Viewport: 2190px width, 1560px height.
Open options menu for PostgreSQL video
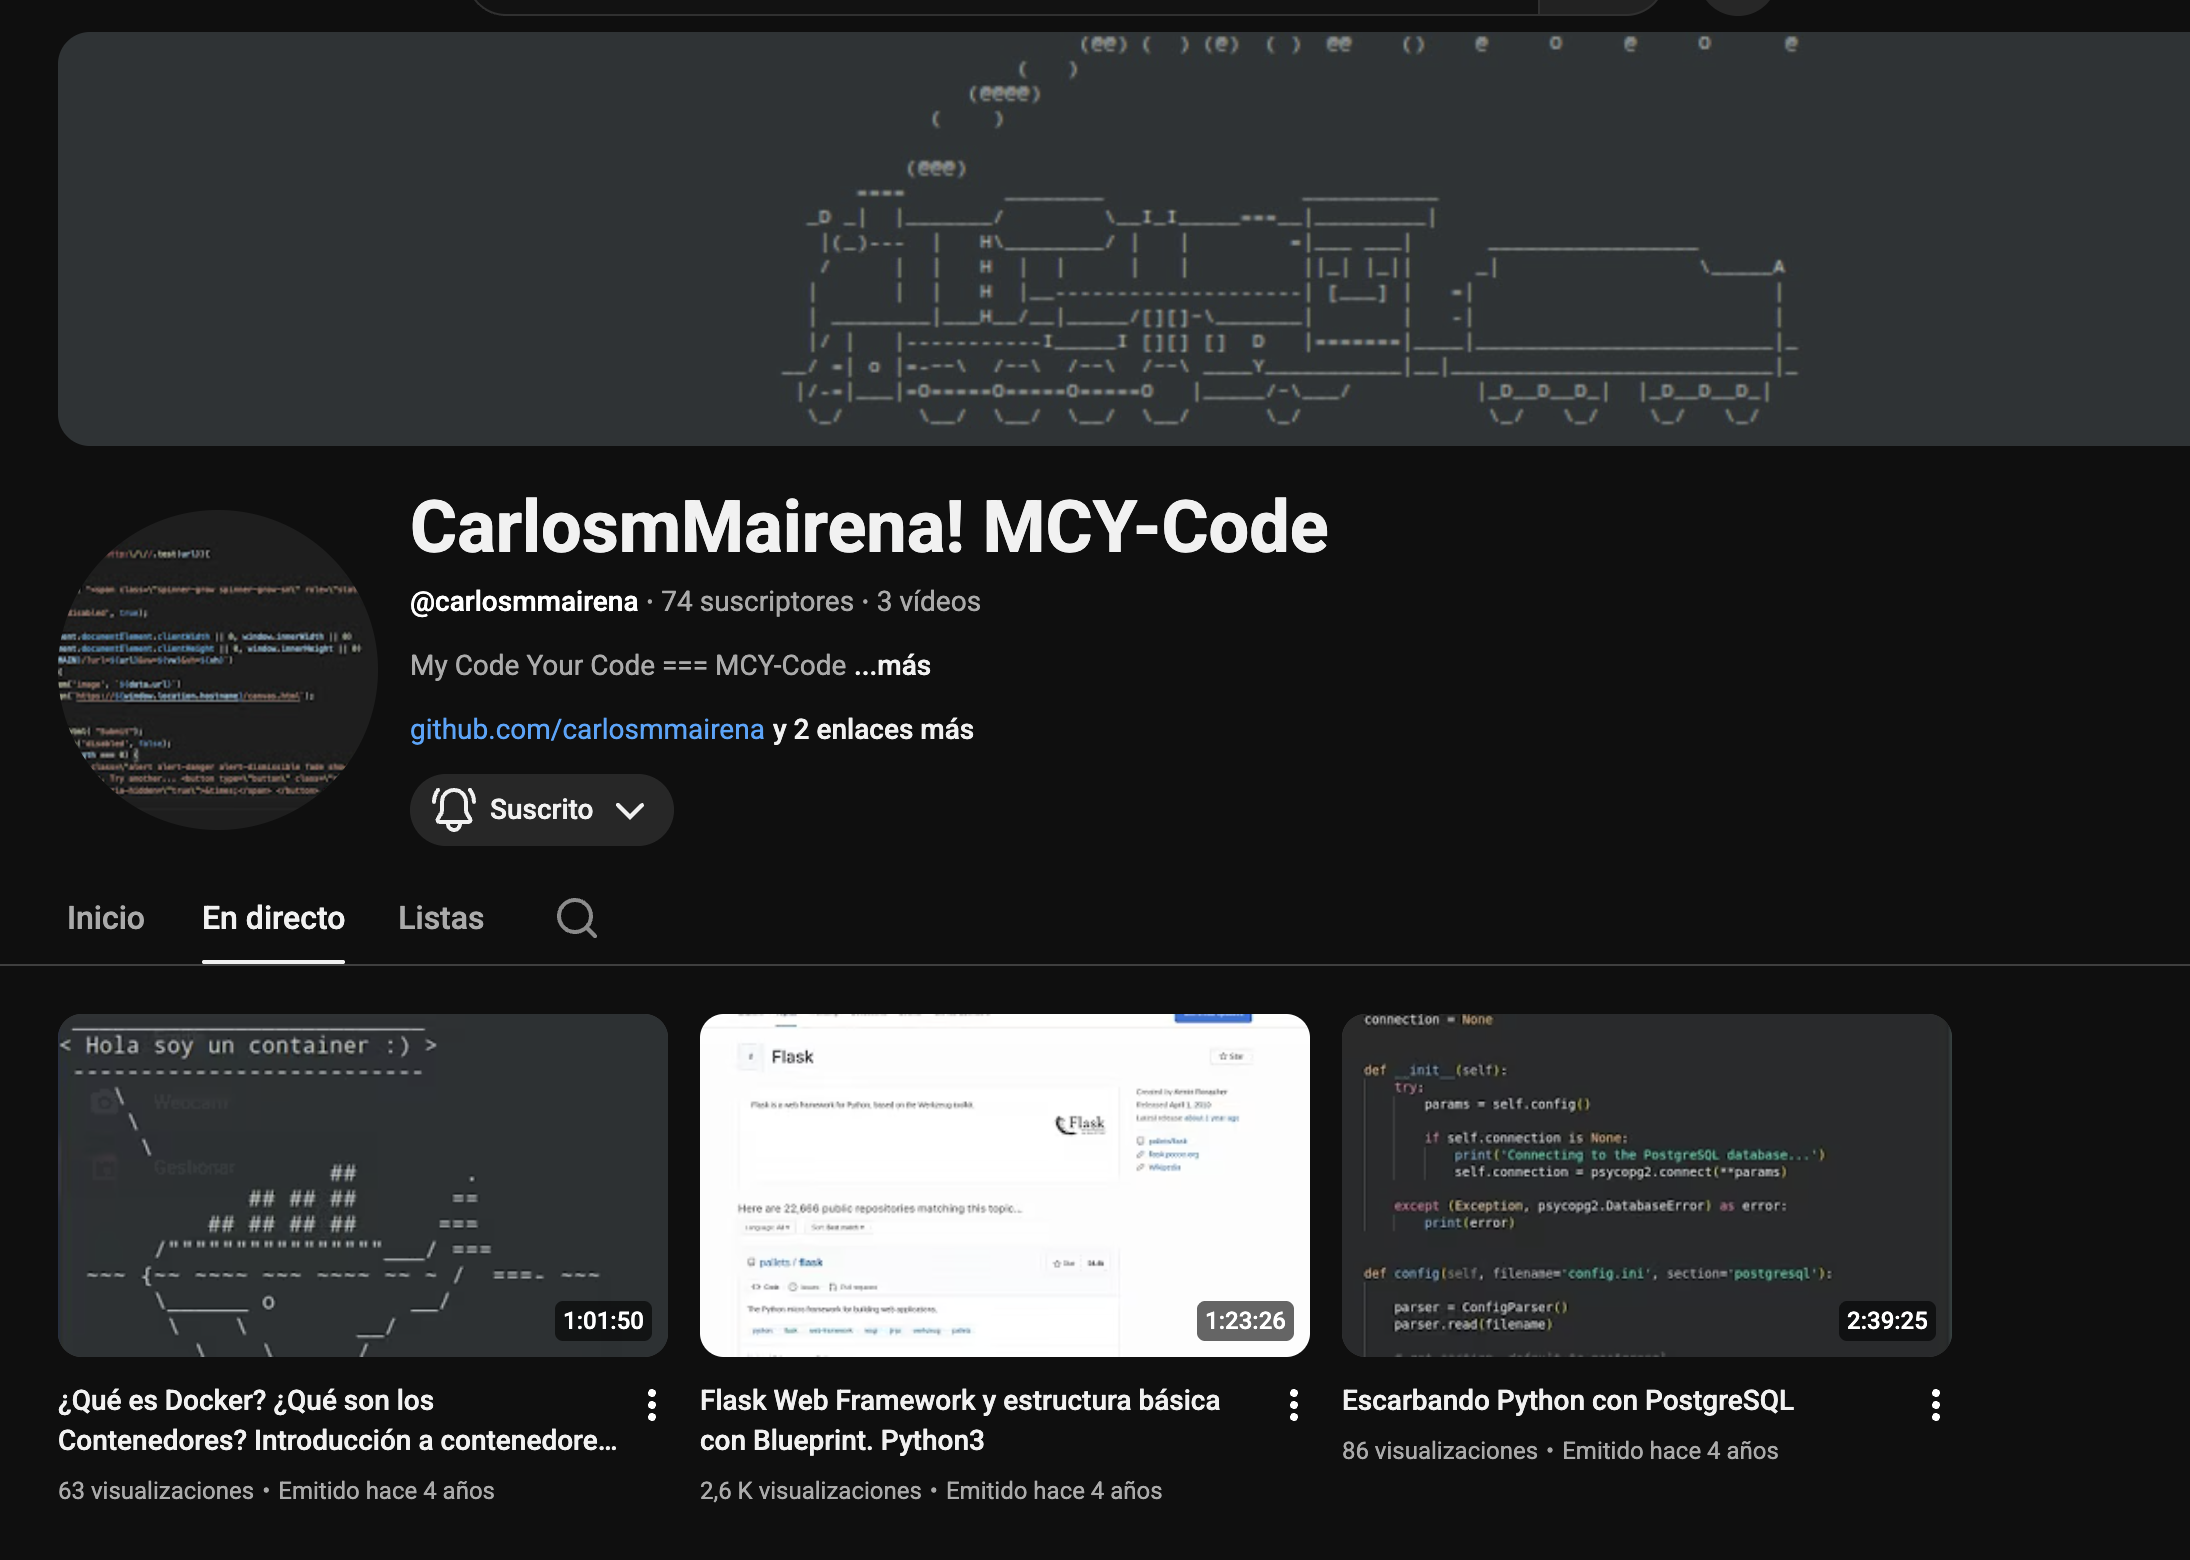tap(1936, 1405)
